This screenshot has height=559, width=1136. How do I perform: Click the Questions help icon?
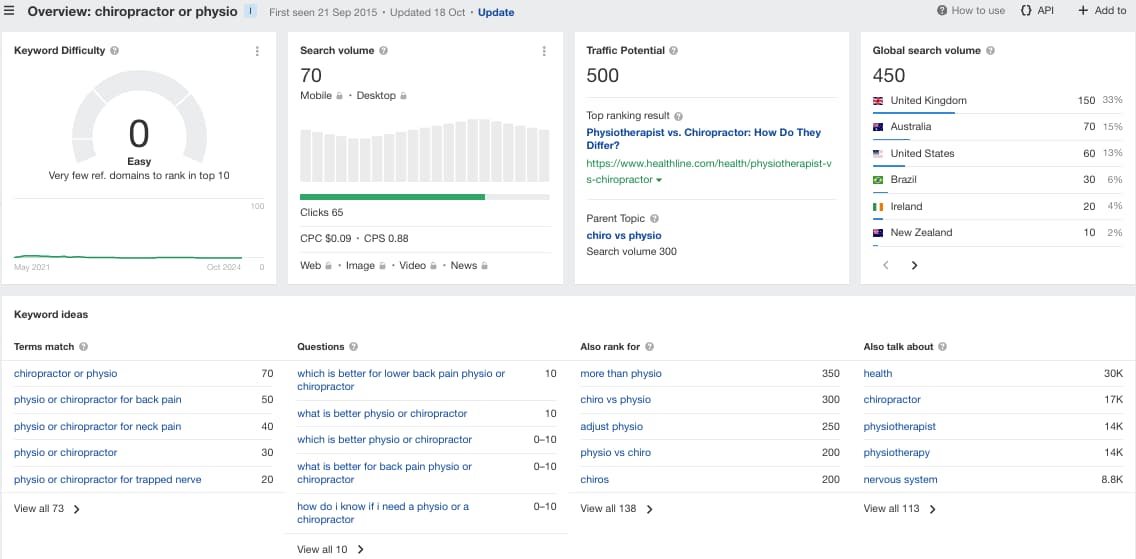coord(354,347)
